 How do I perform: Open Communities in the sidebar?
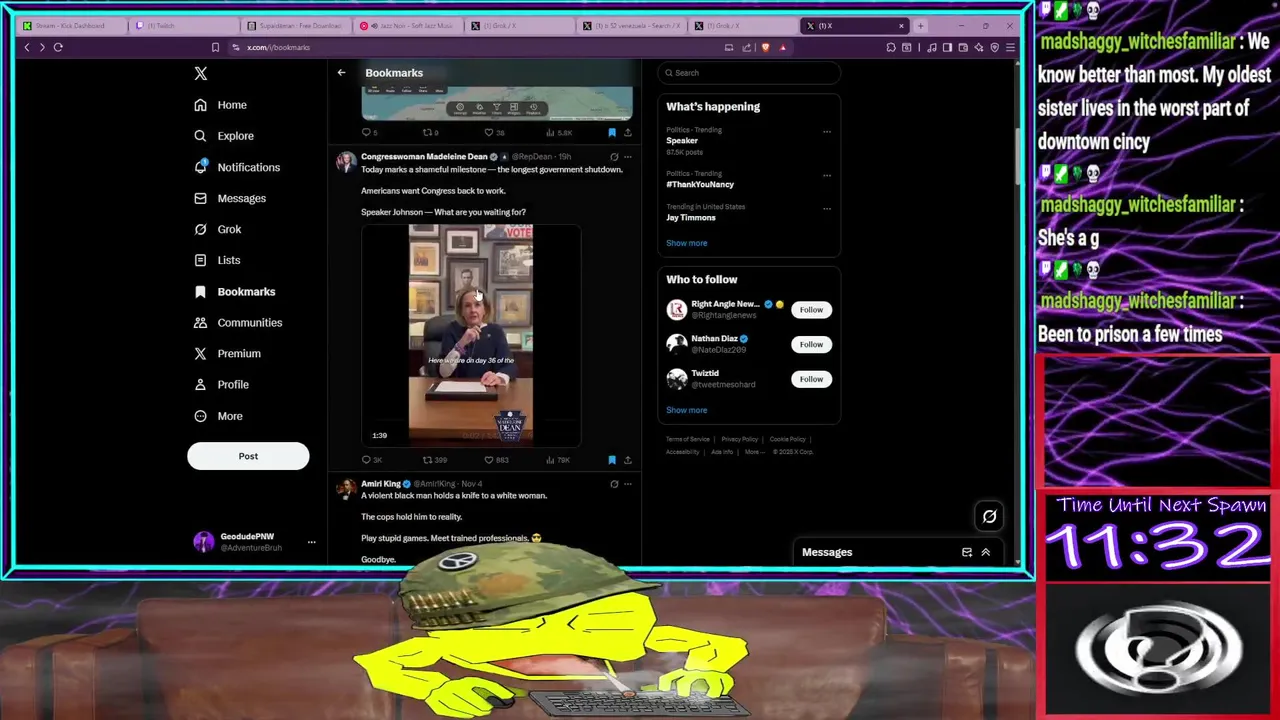point(238,322)
